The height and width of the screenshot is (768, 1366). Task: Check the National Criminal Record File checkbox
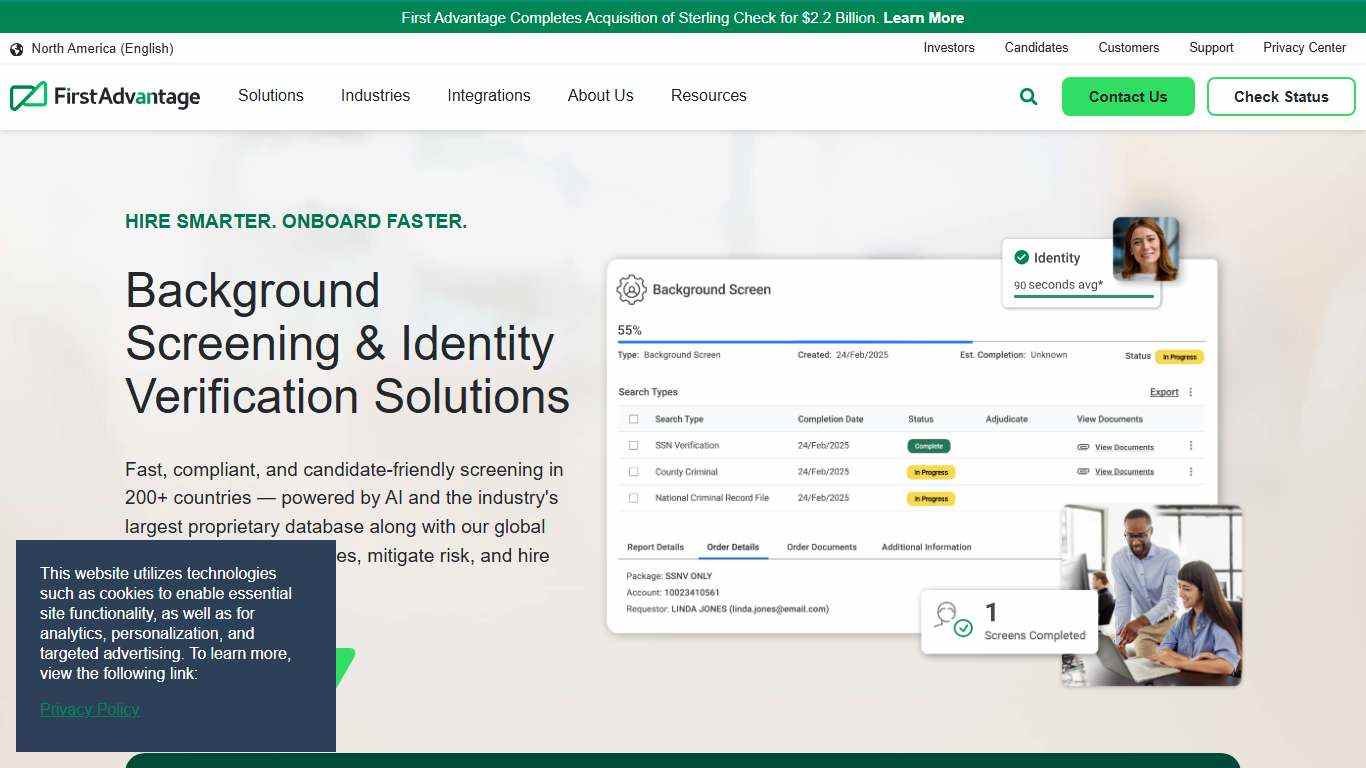tap(633, 497)
